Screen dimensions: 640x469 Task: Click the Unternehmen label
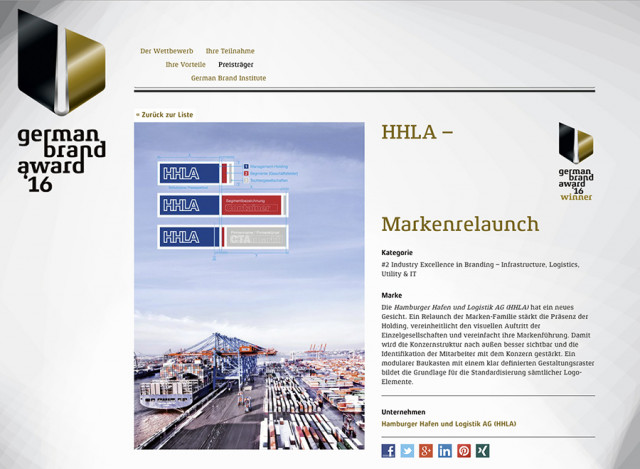click(403, 412)
